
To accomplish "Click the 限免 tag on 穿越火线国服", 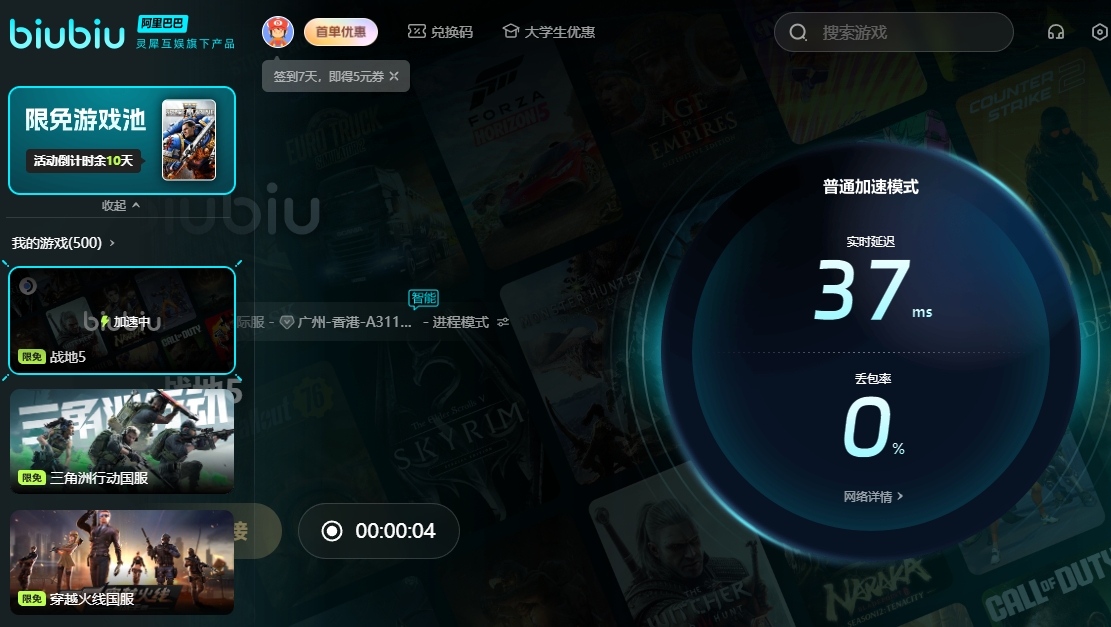I will pos(32,599).
